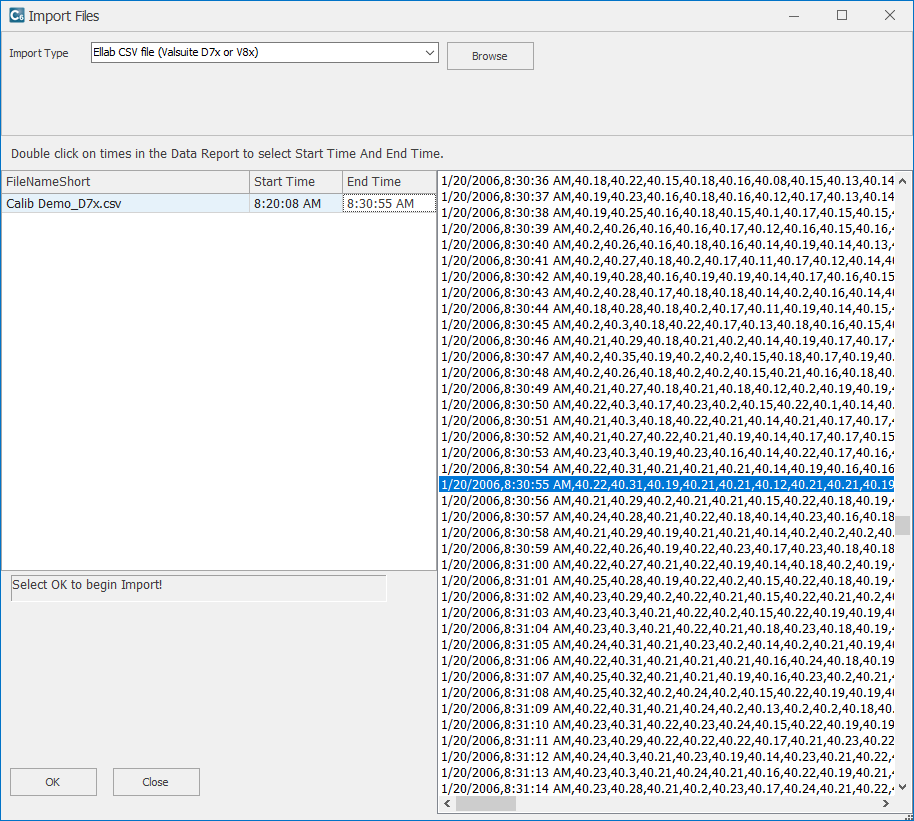The height and width of the screenshot is (821, 914).
Task: Click the Close button at bottom left
Action: pos(156,782)
